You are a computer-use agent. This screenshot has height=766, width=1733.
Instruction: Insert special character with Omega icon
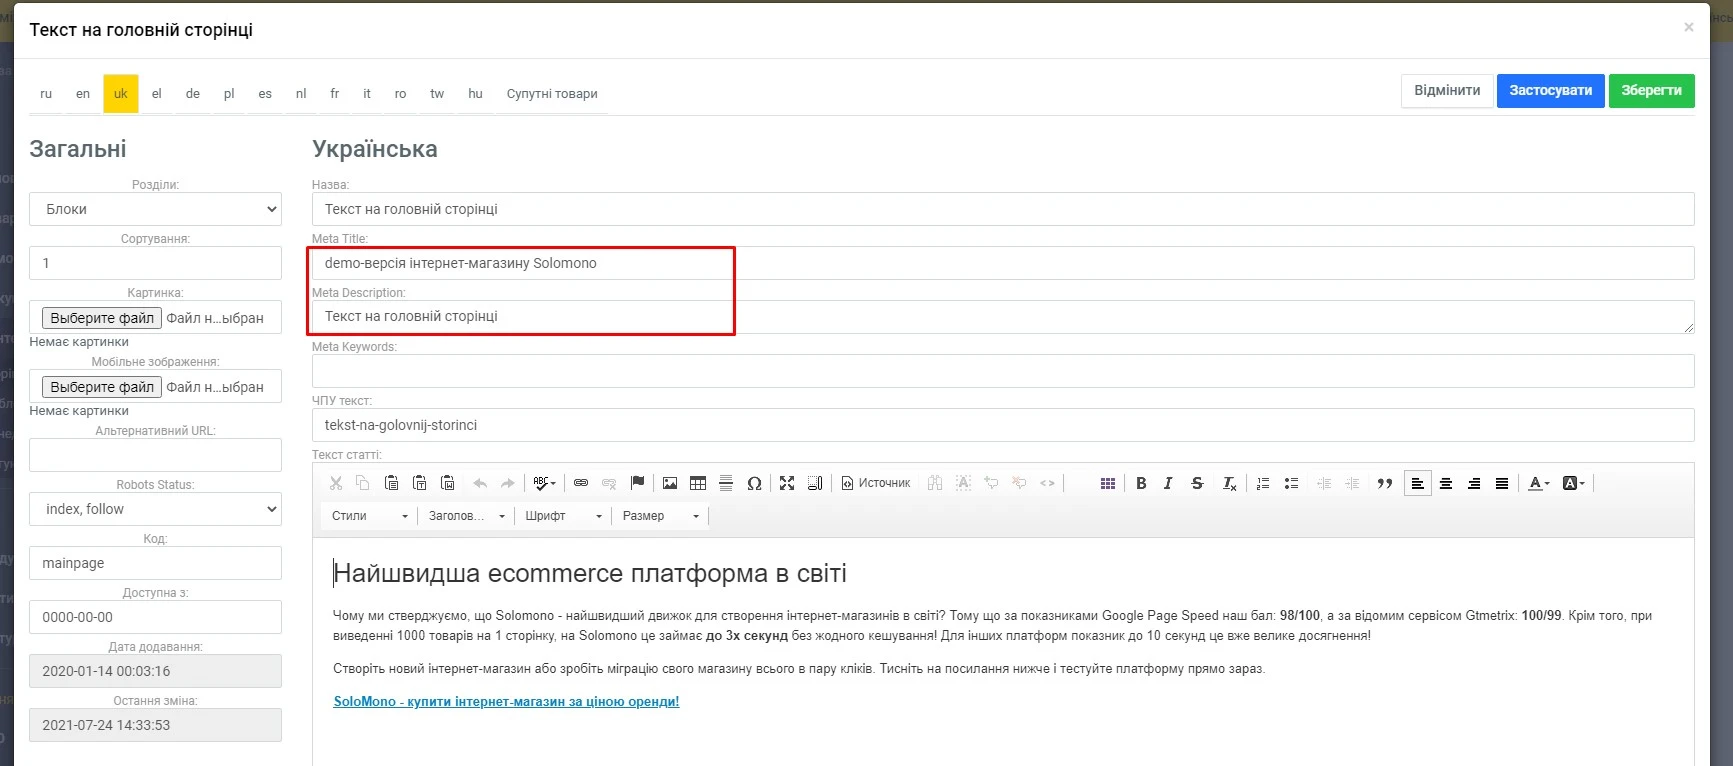click(x=754, y=483)
